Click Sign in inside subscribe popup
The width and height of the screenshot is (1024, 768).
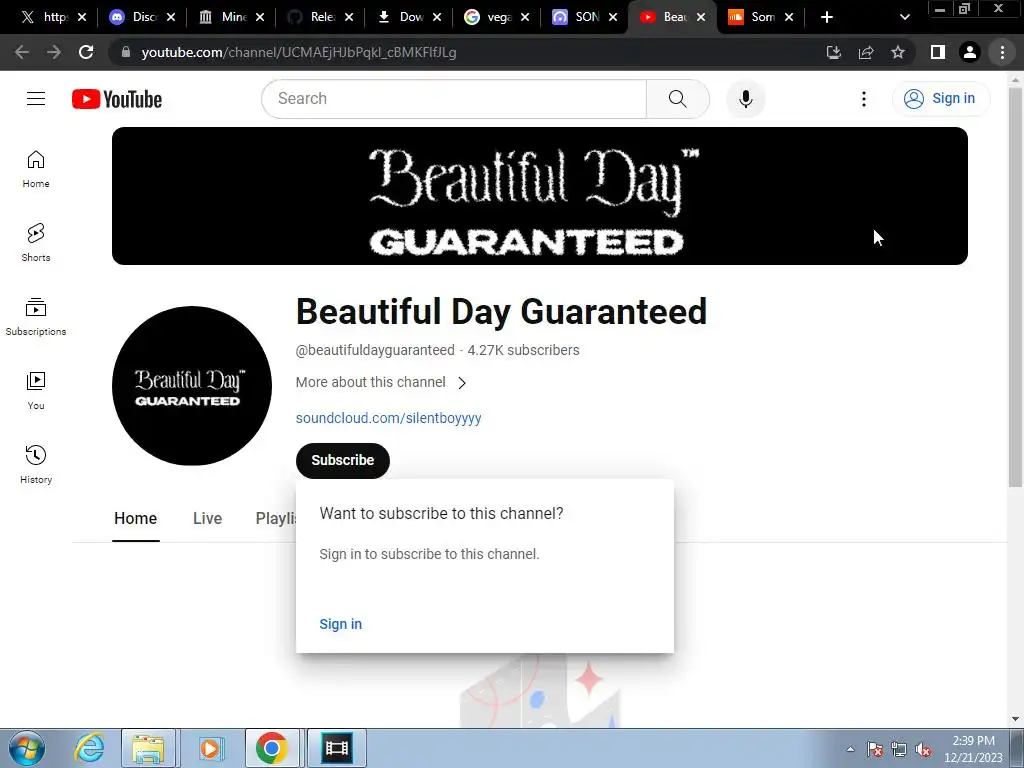340,624
